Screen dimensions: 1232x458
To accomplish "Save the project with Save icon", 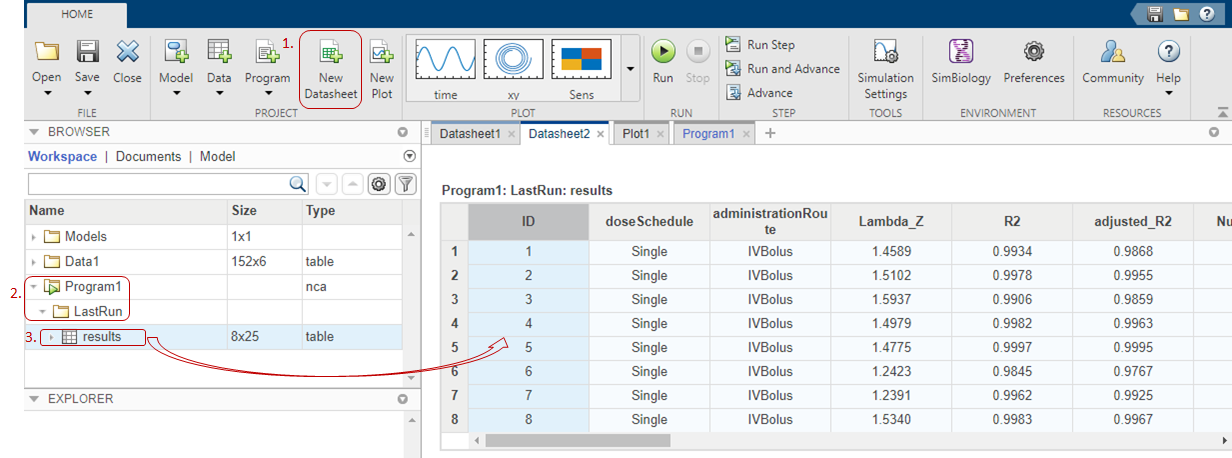I will 87,52.
